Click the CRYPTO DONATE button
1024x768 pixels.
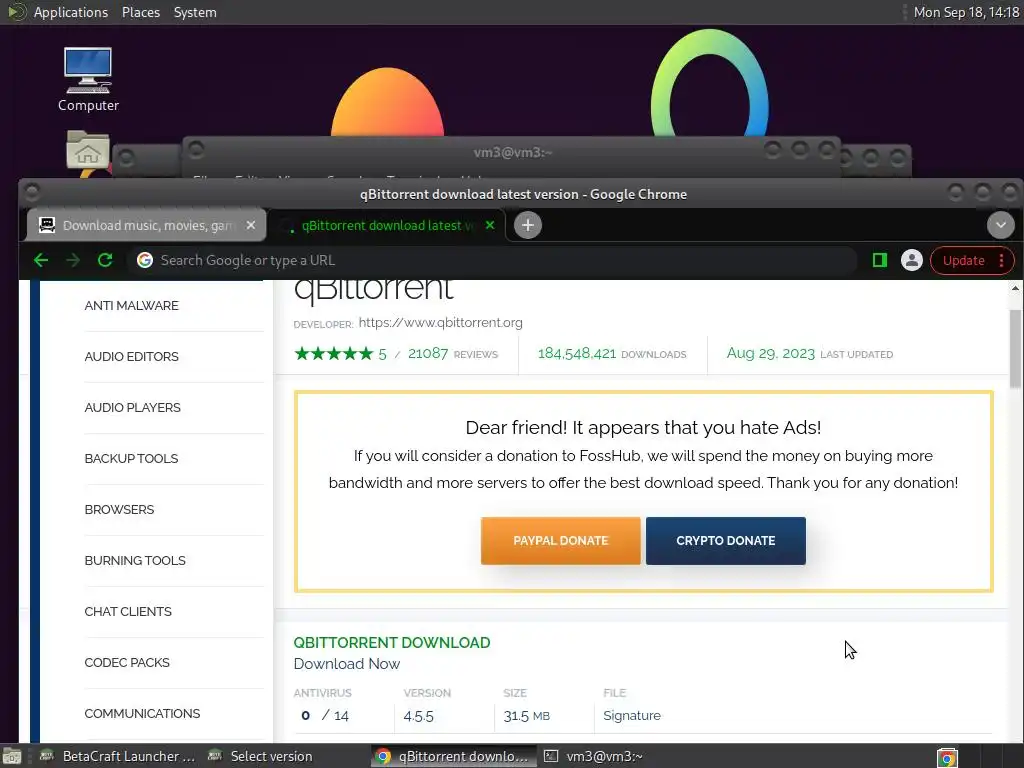tap(726, 541)
